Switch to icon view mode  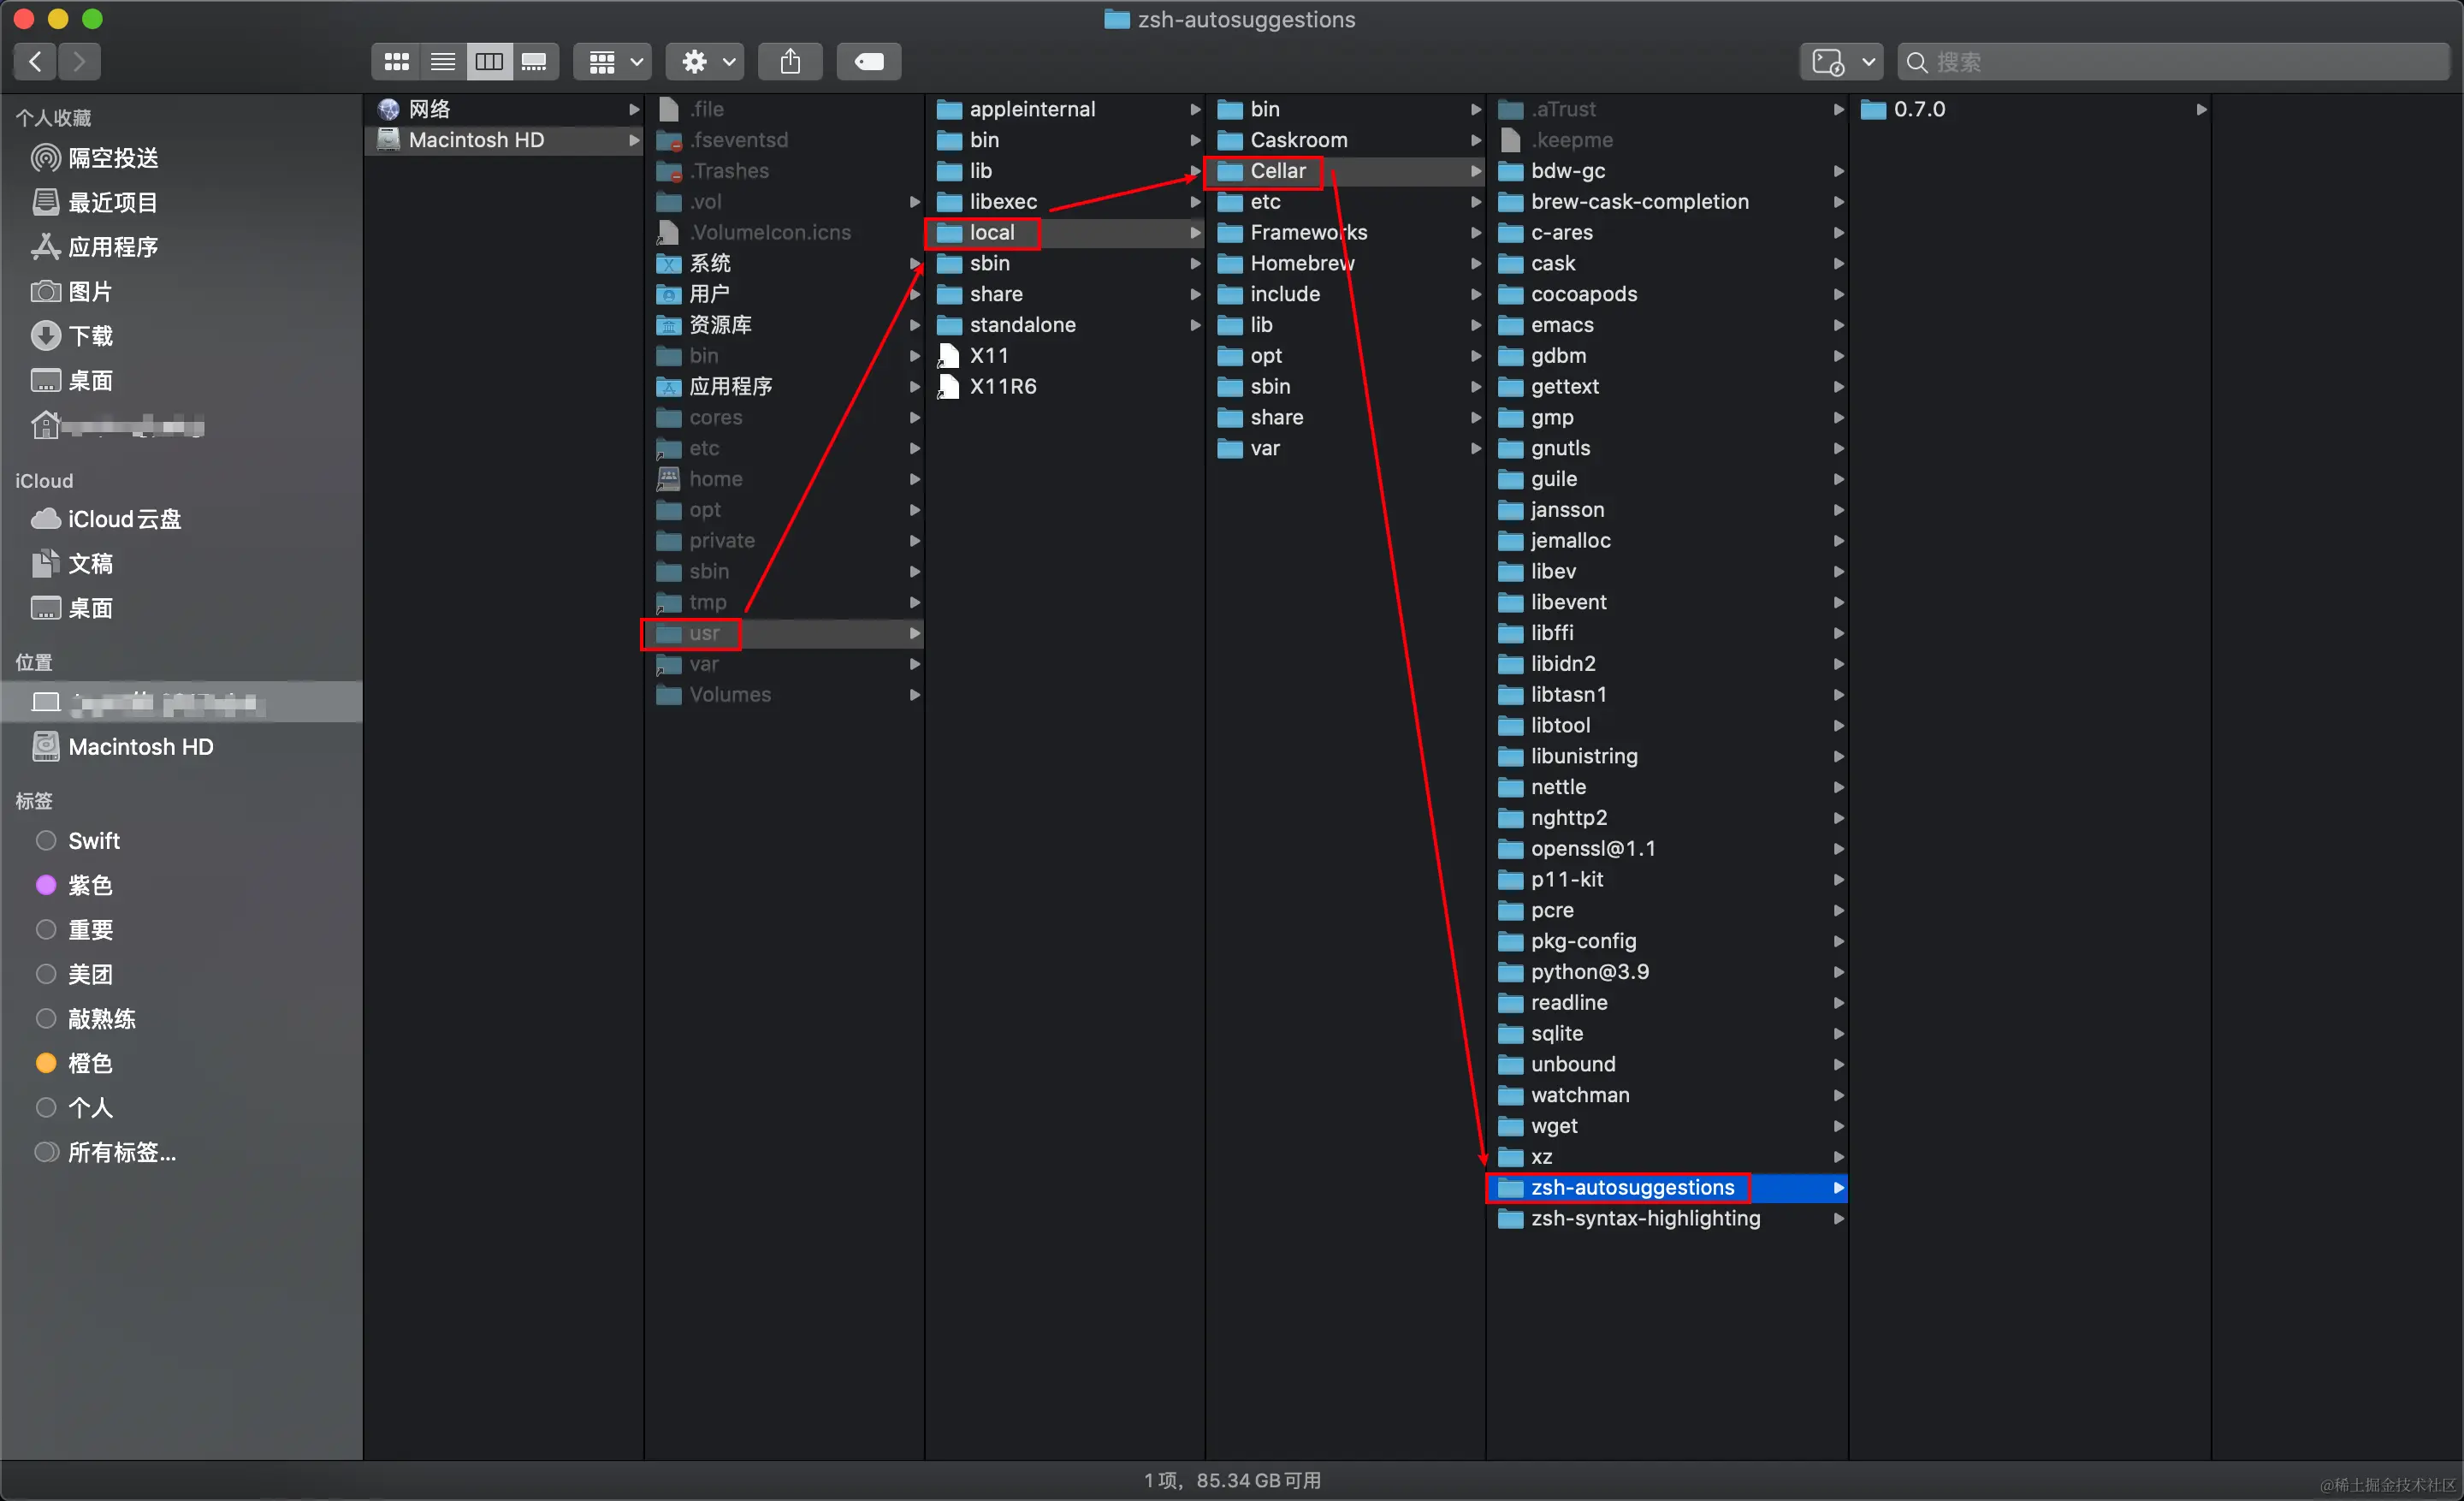pyautogui.click(x=396, y=62)
